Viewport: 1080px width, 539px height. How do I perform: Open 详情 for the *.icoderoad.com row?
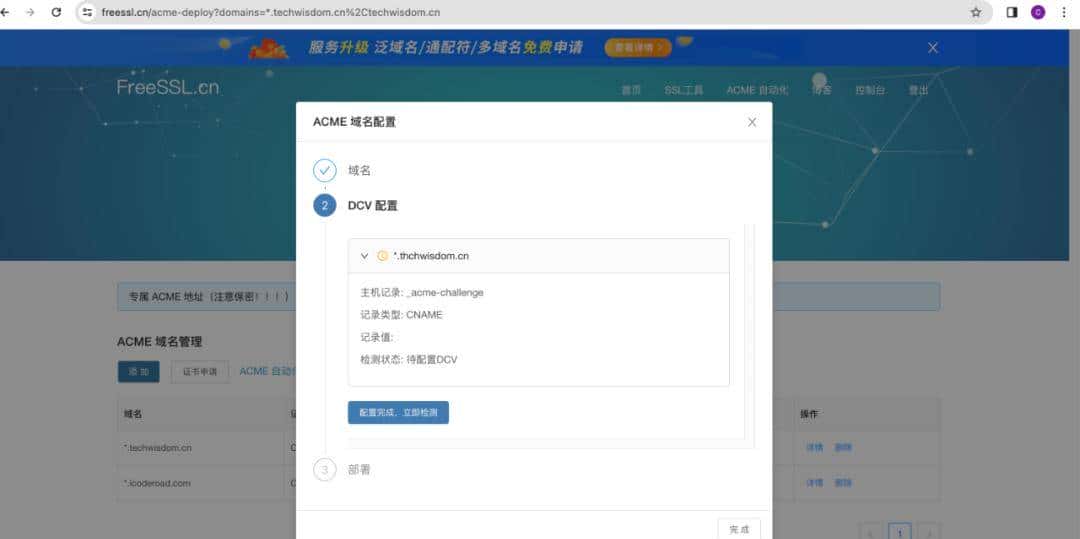point(814,483)
